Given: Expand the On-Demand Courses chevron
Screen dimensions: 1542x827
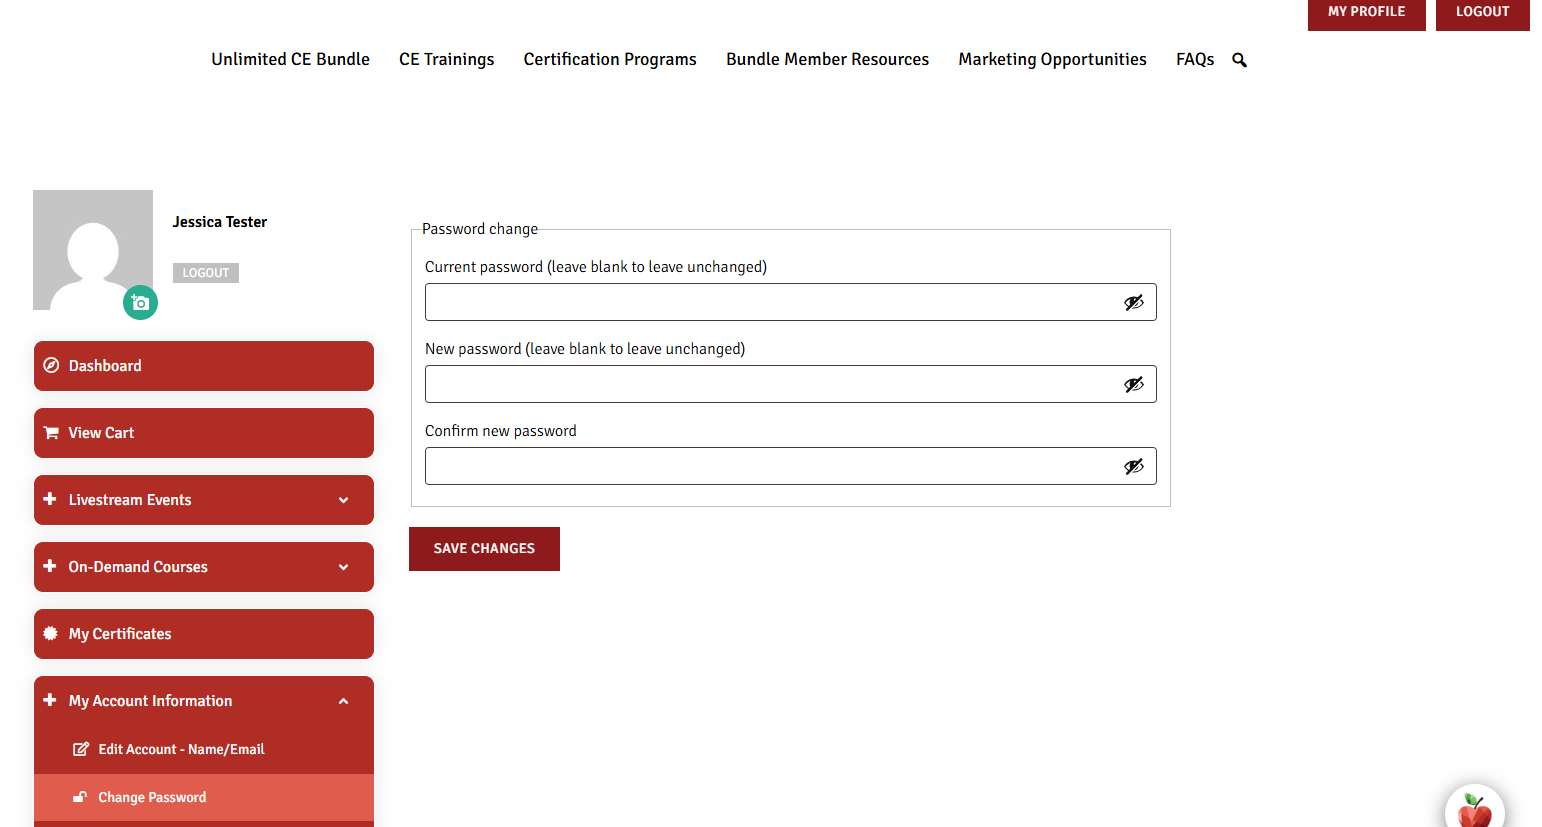Looking at the screenshot, I should click(x=343, y=567).
